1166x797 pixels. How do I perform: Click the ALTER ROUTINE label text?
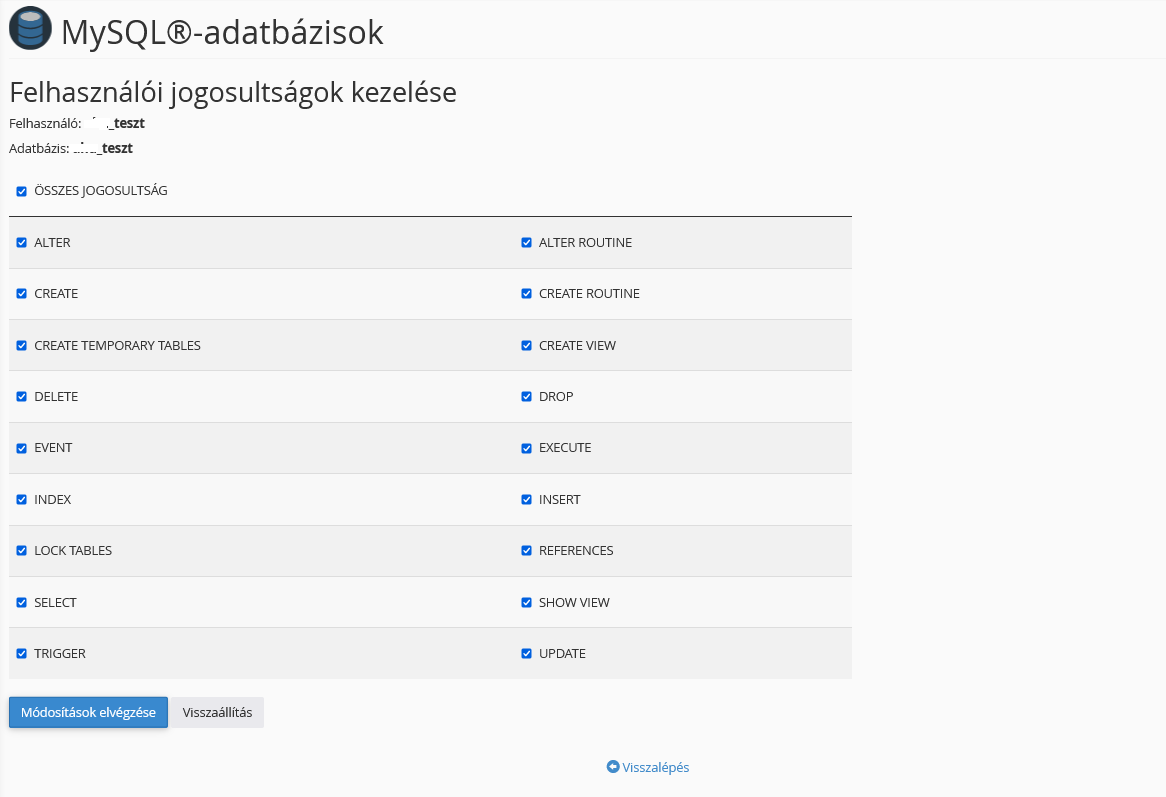(x=585, y=242)
